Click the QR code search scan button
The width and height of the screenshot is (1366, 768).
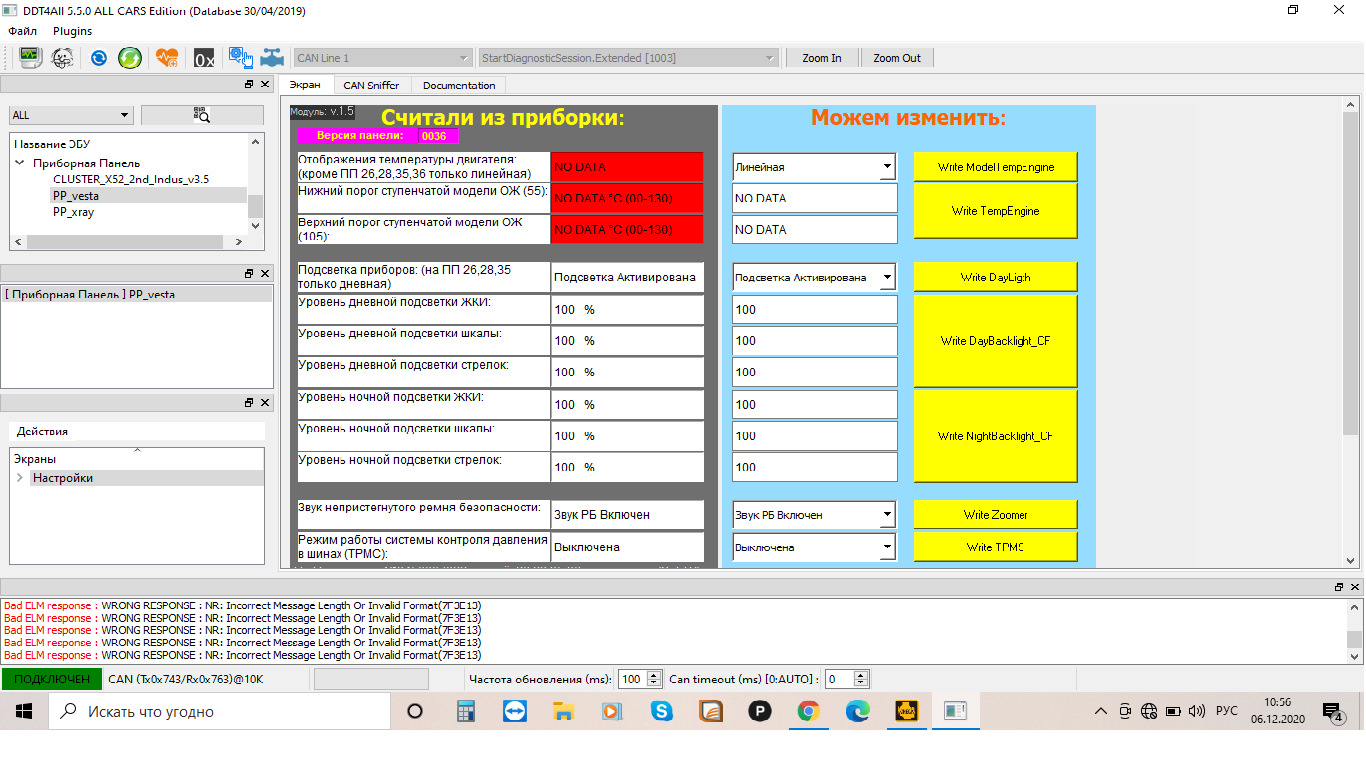[202, 115]
